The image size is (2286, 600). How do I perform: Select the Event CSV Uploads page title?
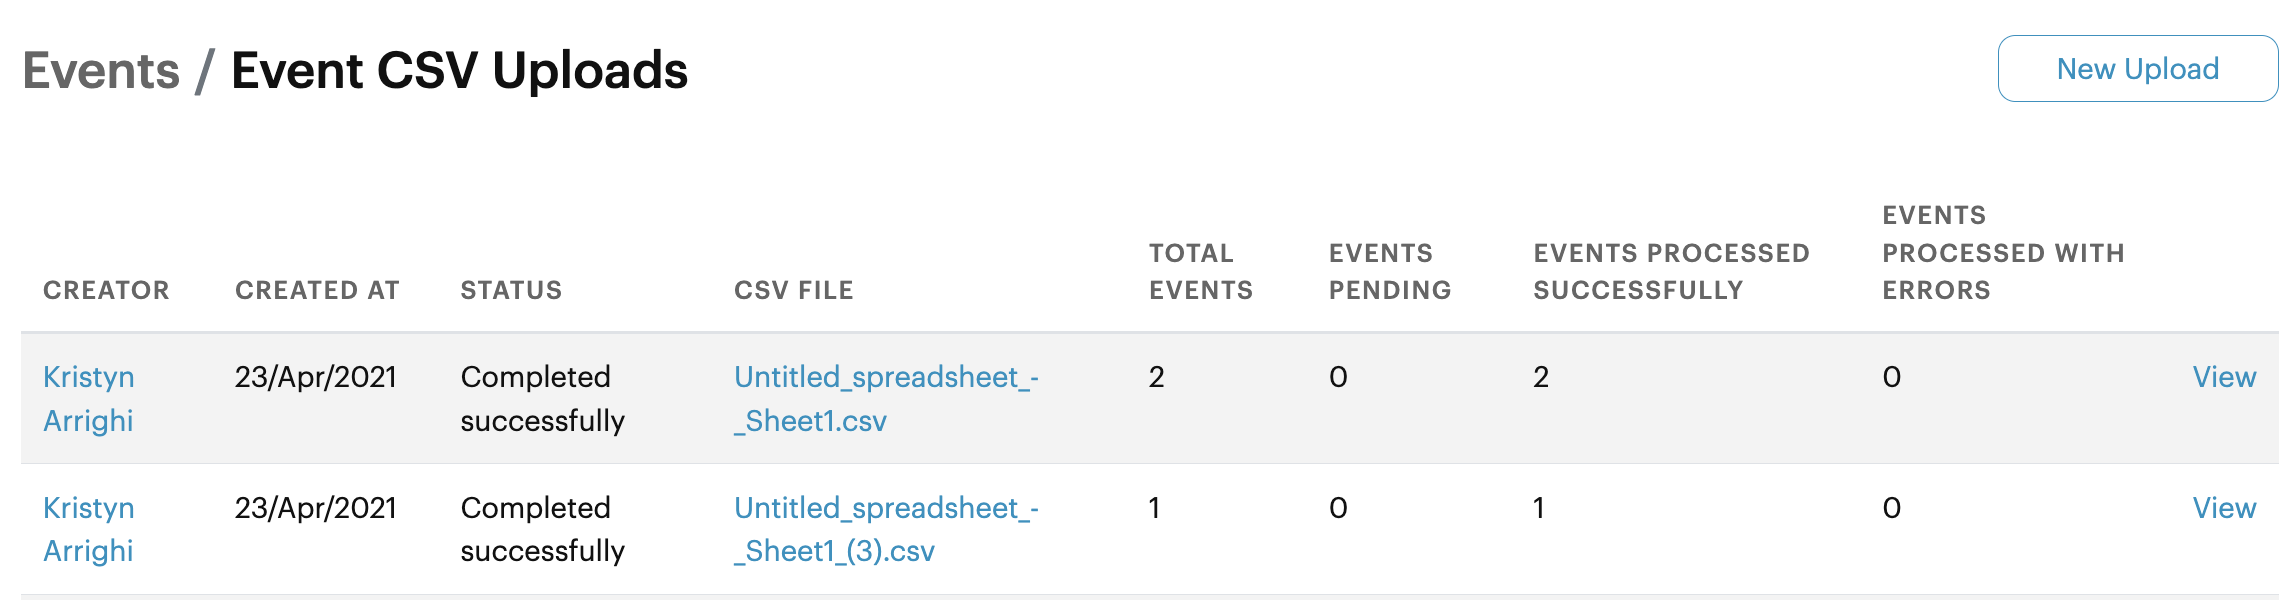pyautogui.click(x=459, y=71)
